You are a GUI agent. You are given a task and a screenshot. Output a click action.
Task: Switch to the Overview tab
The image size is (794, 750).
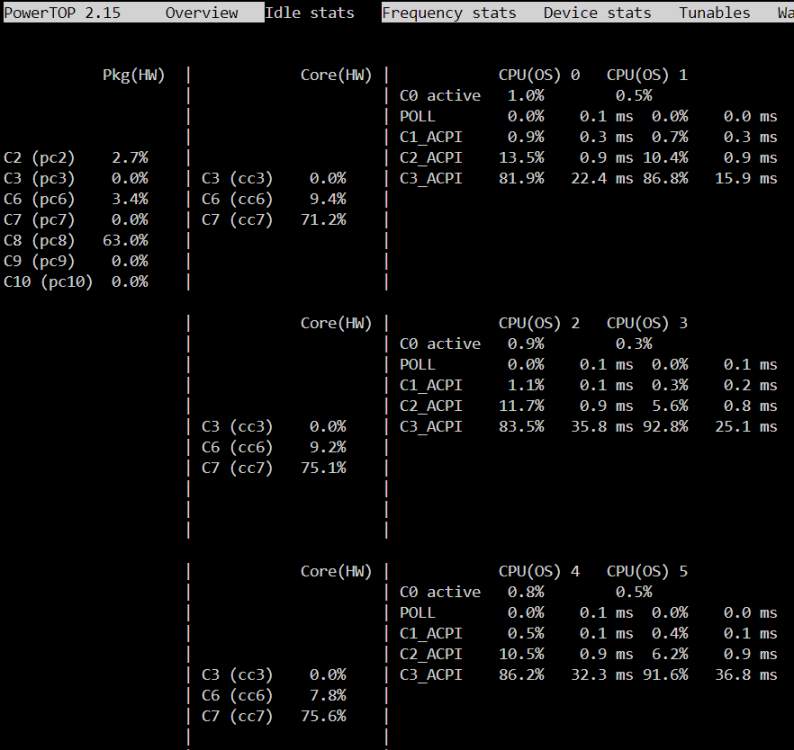(202, 13)
